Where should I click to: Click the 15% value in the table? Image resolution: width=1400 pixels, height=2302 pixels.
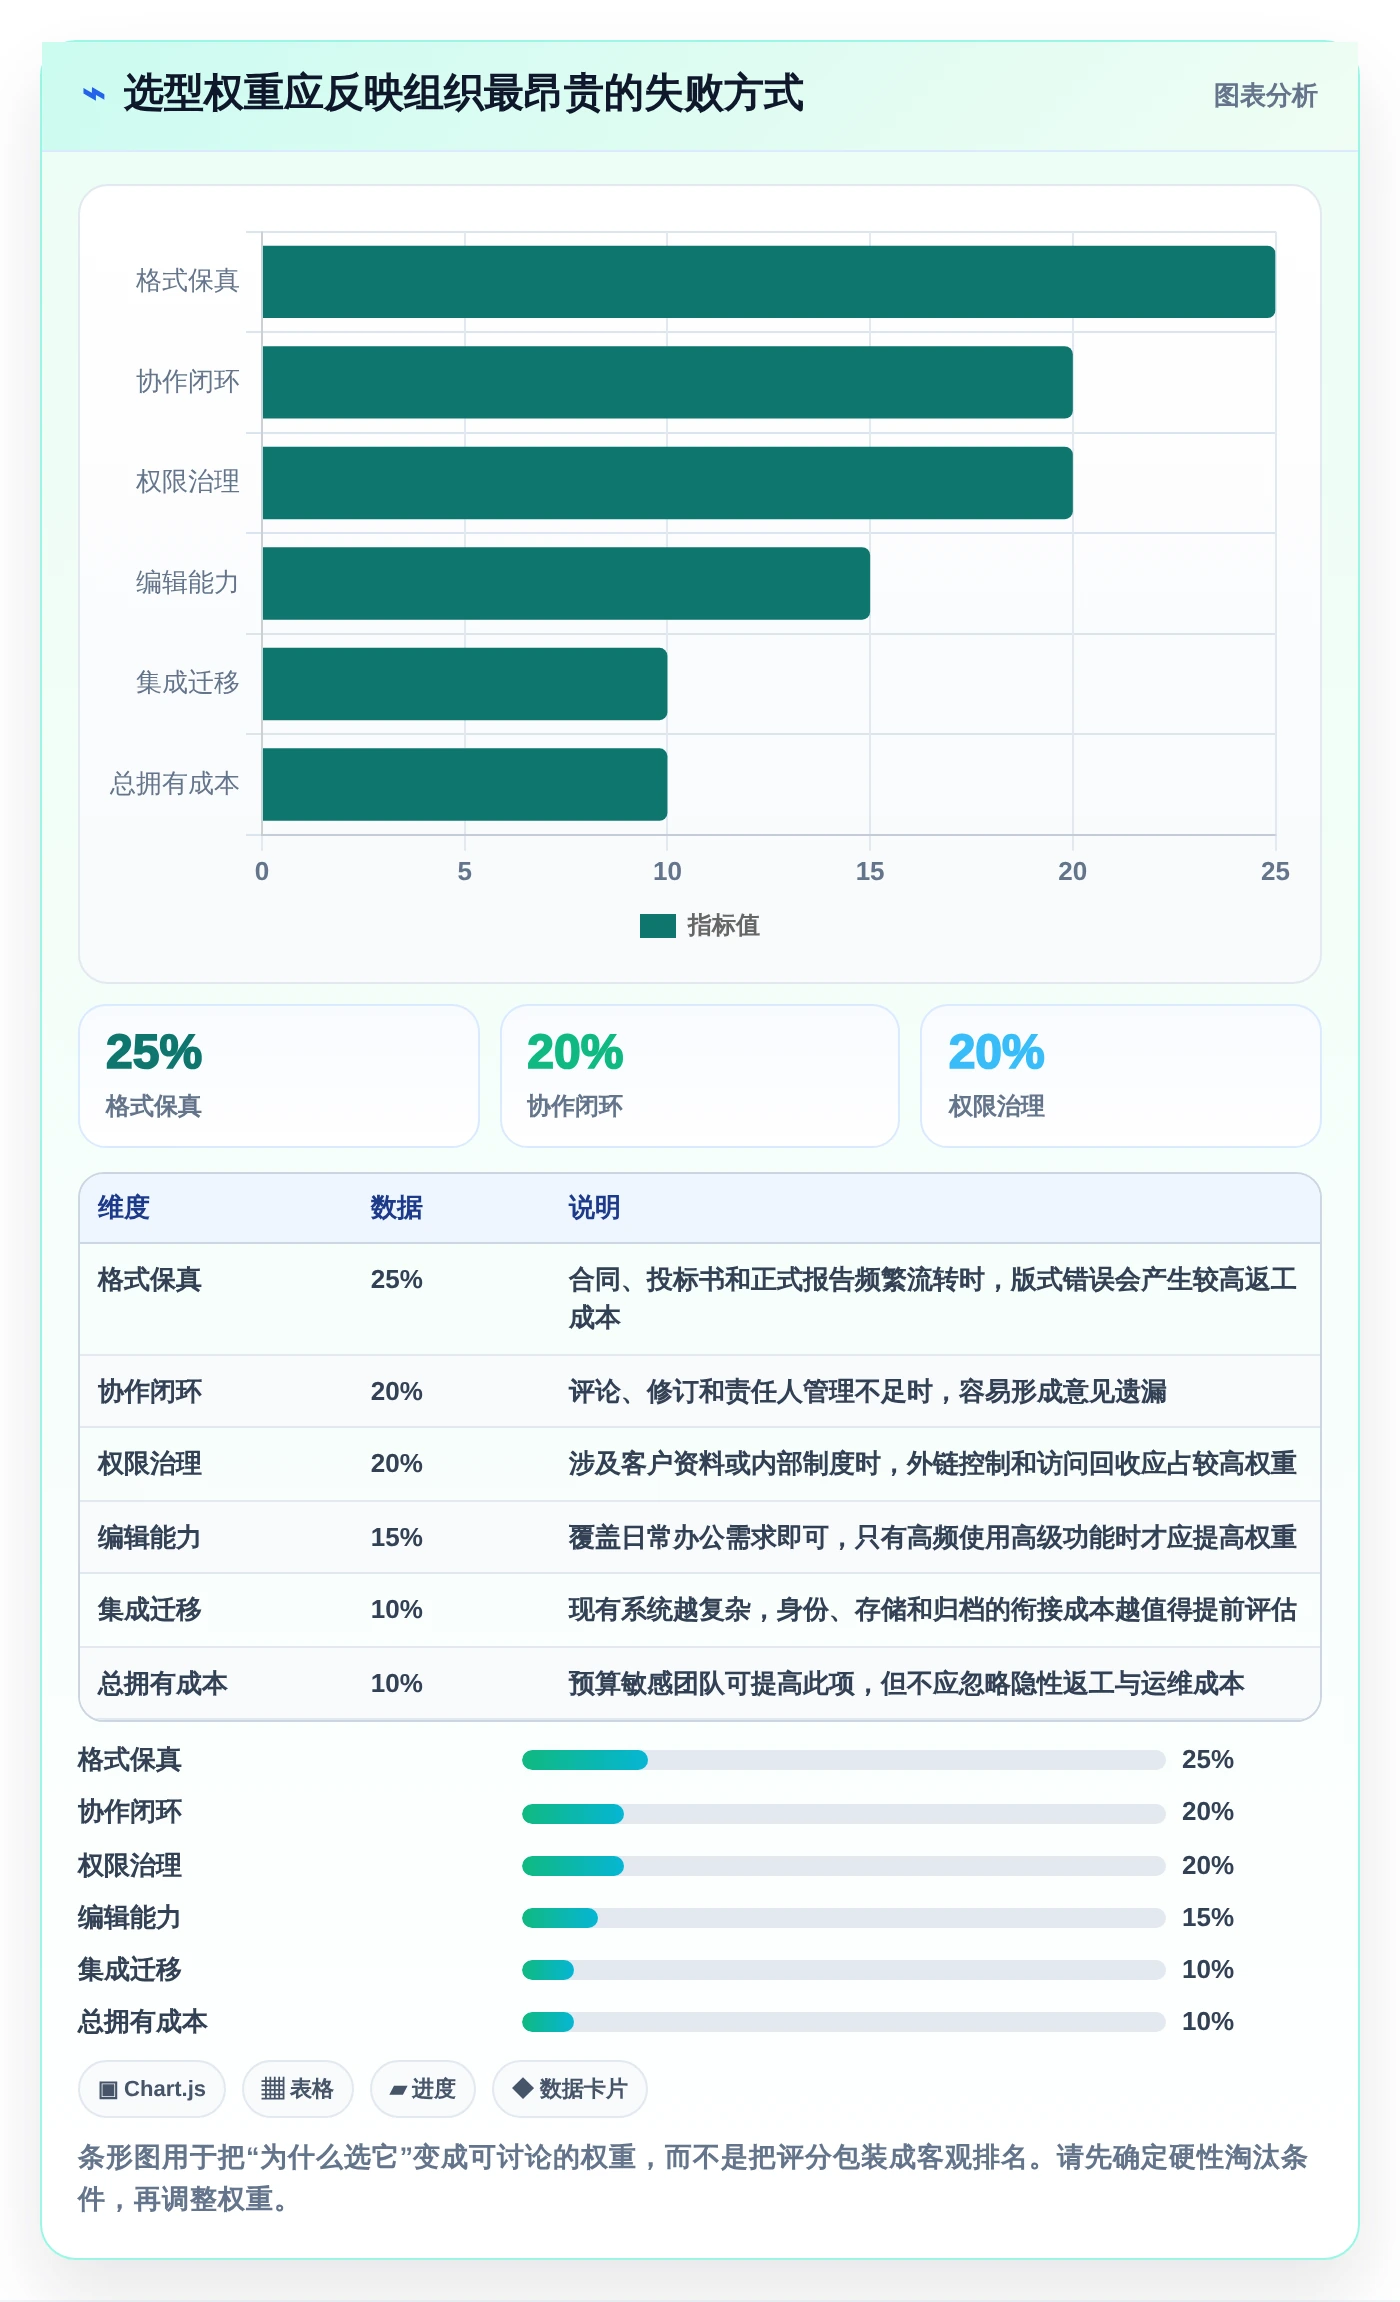pos(396,1538)
